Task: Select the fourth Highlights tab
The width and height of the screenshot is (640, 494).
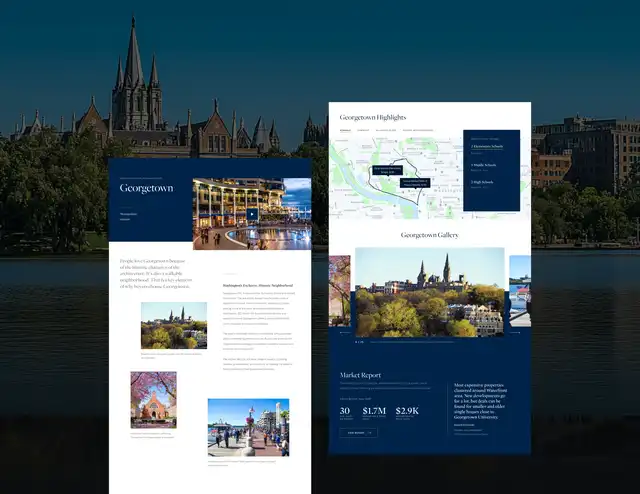Action: click(x=418, y=131)
